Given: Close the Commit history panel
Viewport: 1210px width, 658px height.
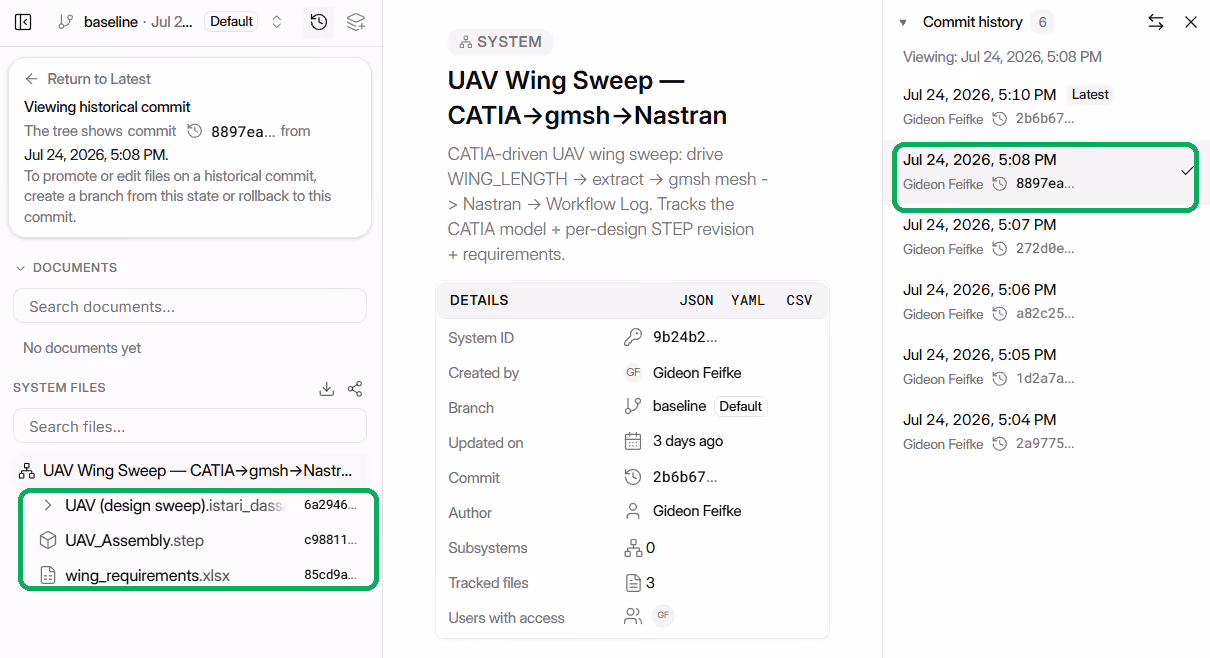Looking at the screenshot, I should pos(1191,22).
